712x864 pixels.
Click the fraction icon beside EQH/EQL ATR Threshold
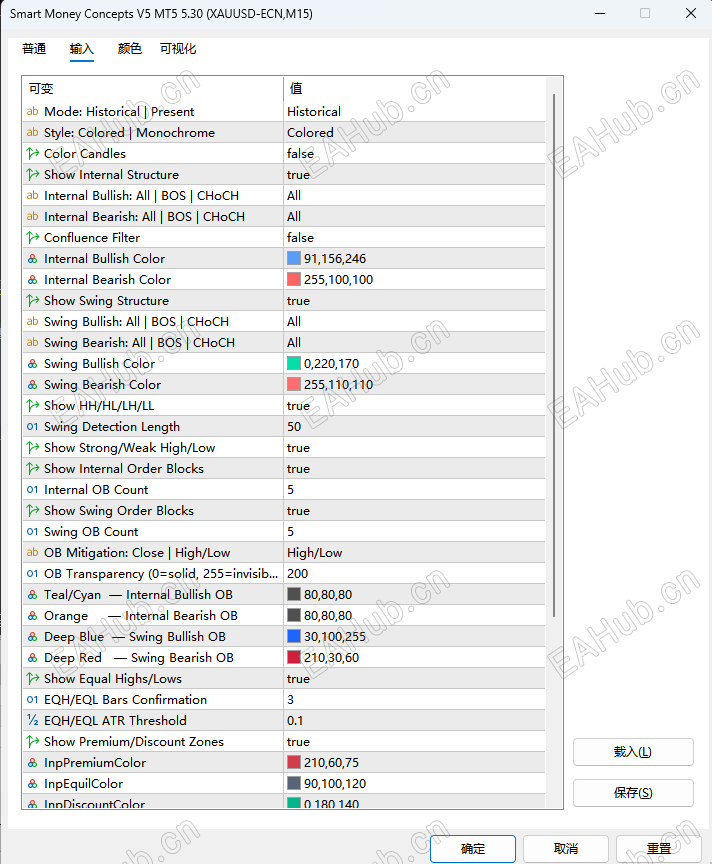click(x=33, y=720)
